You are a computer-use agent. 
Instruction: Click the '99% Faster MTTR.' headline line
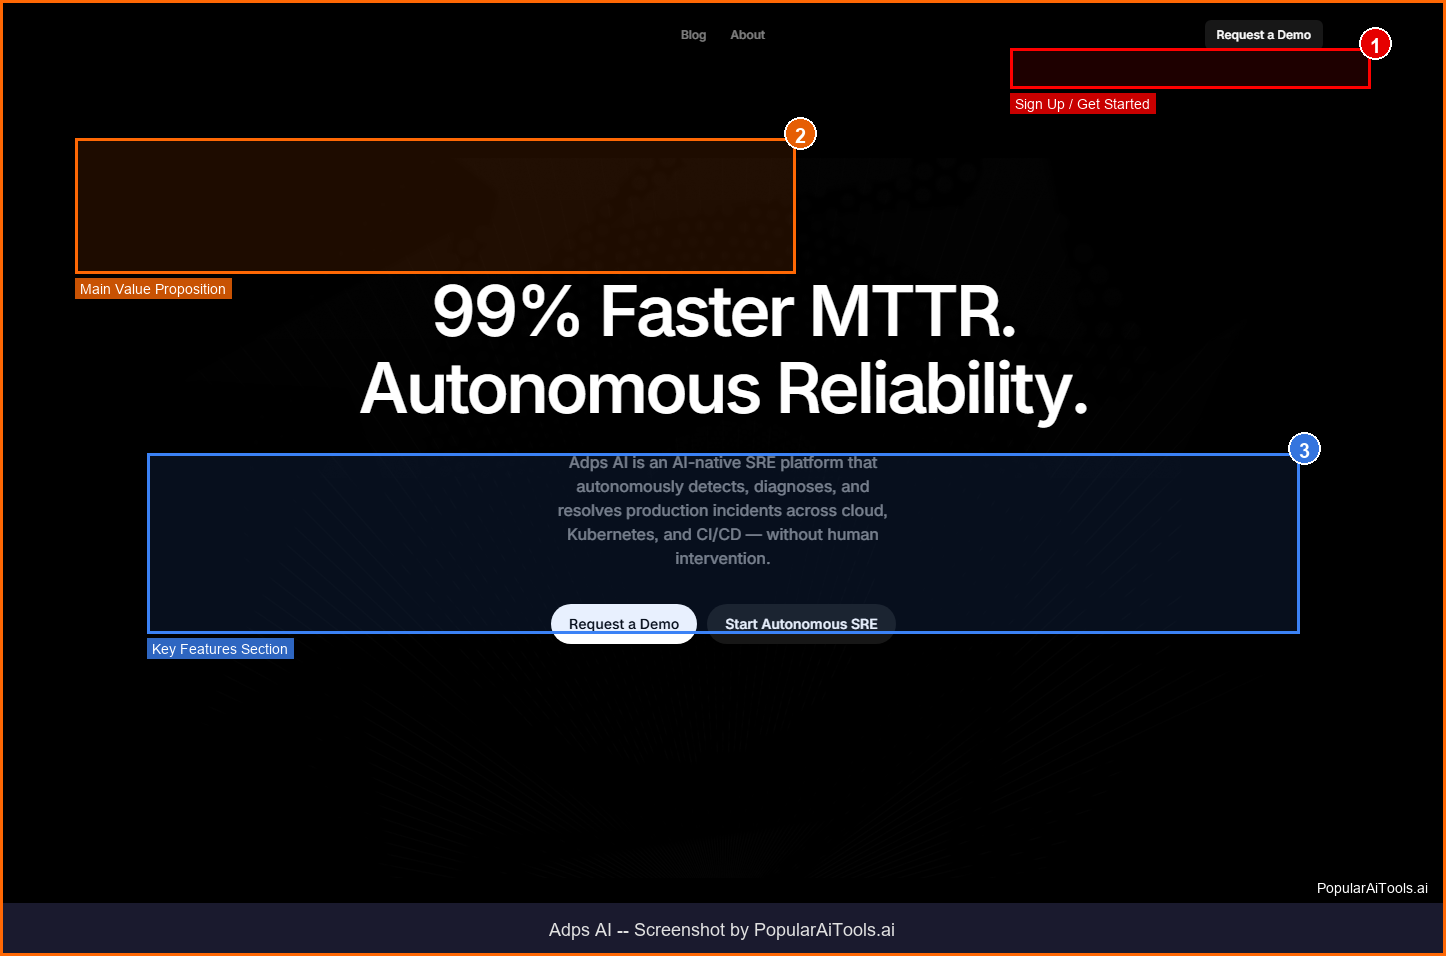click(724, 312)
